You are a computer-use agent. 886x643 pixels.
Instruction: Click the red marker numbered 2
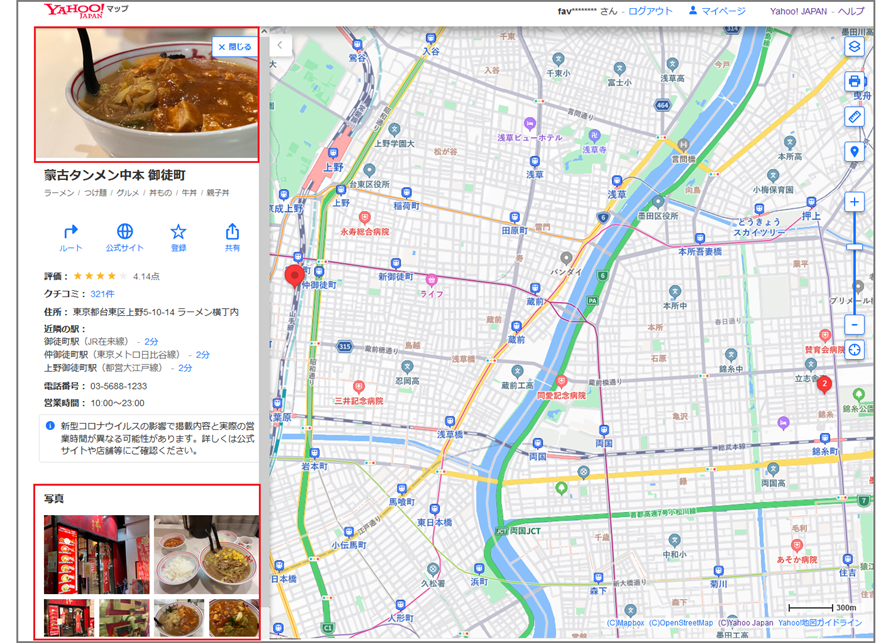[x=824, y=384]
